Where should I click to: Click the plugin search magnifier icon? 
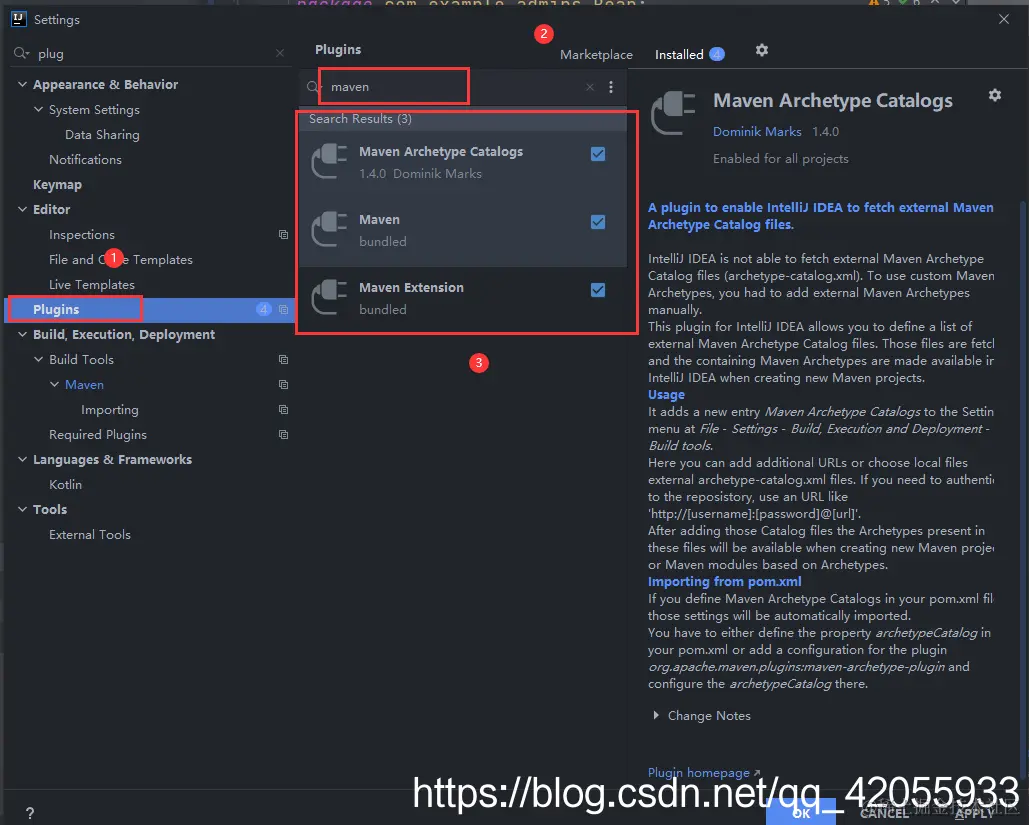(x=313, y=87)
